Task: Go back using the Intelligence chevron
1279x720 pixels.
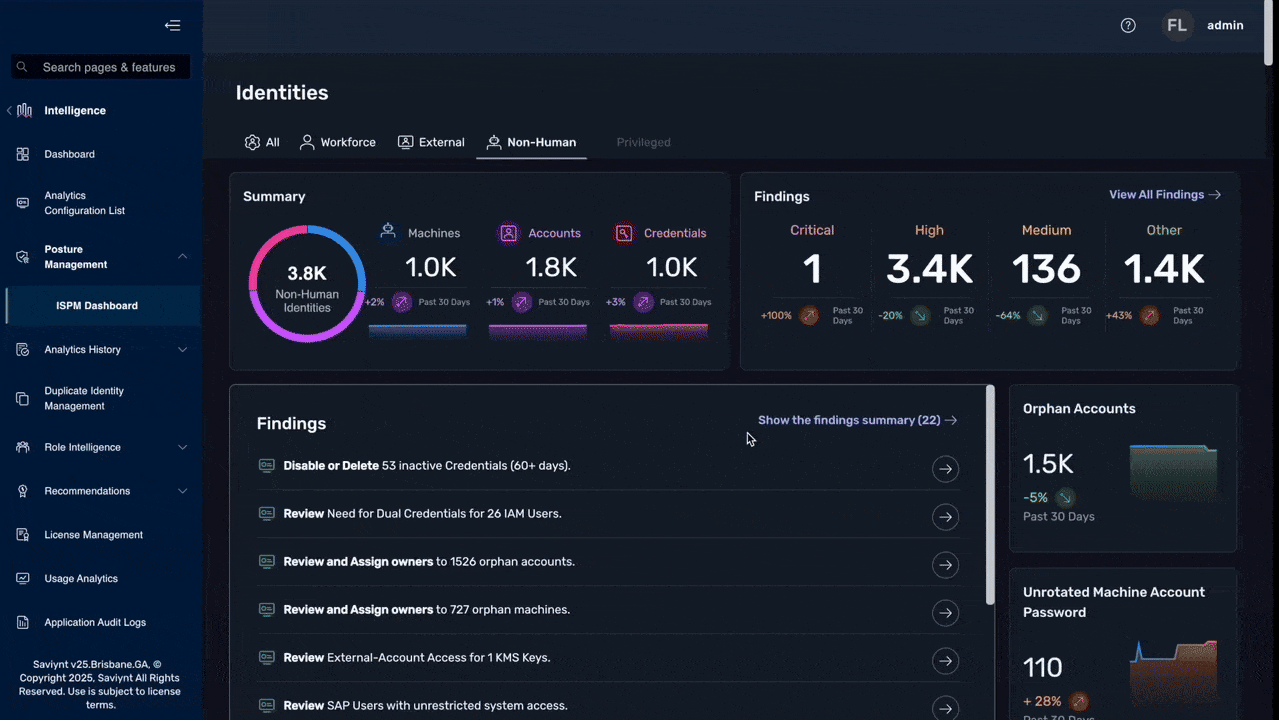Action: 9,111
